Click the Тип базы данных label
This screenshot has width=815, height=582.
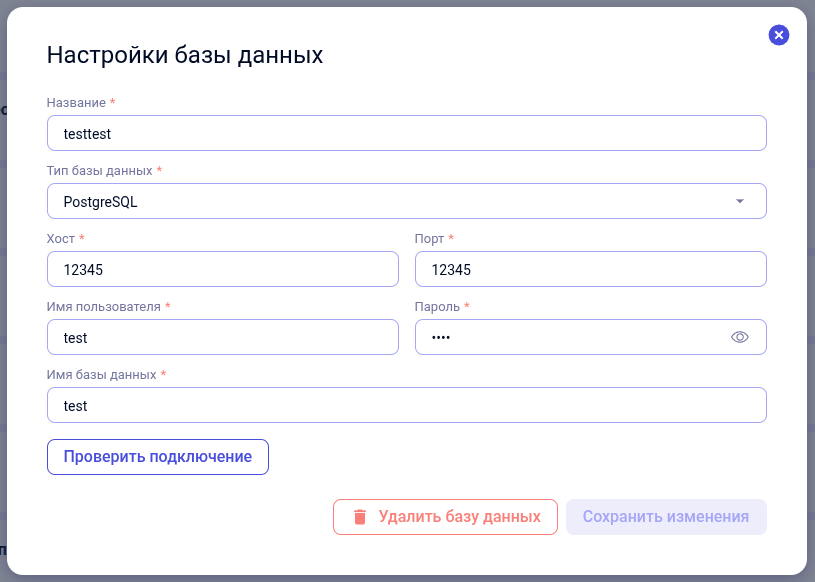coord(99,171)
